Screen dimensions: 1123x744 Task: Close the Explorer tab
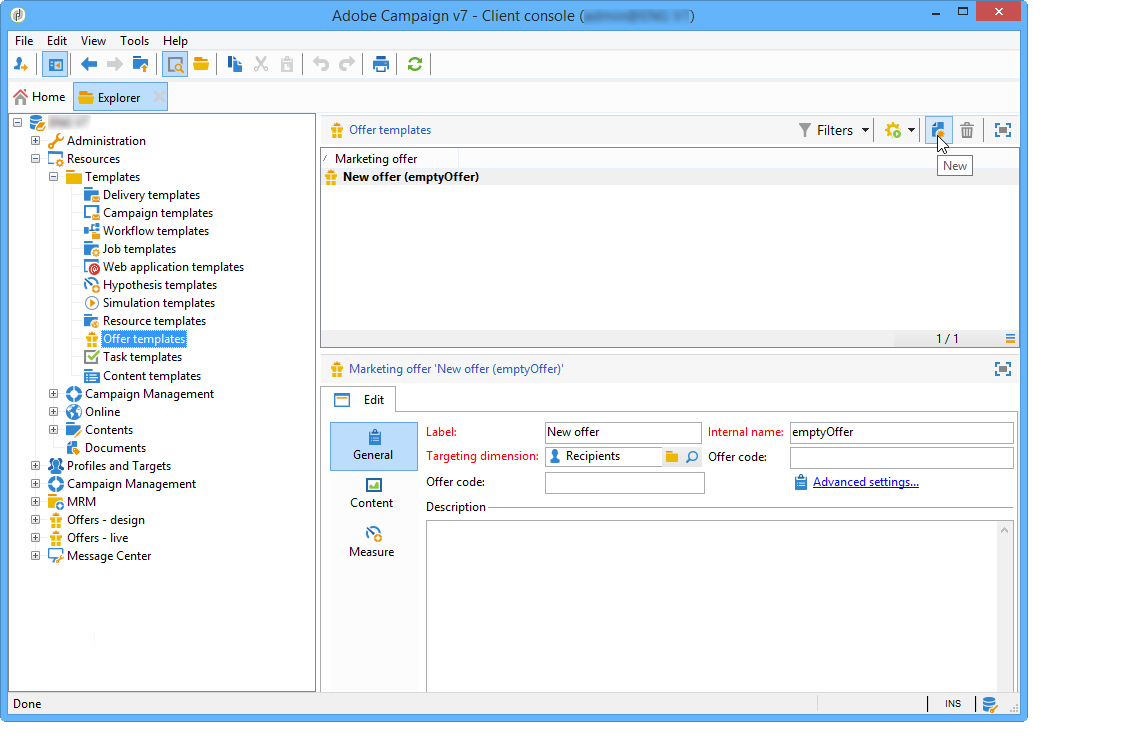tap(159, 97)
